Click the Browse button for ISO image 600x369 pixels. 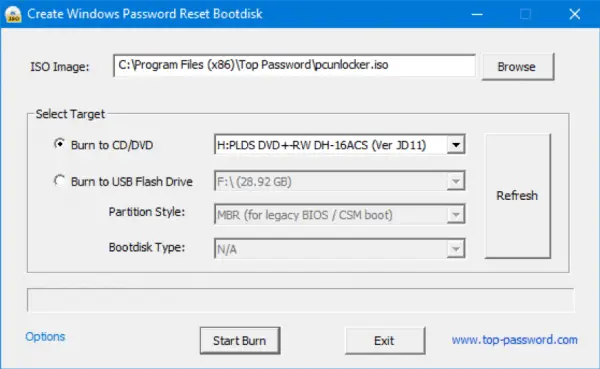click(x=517, y=67)
